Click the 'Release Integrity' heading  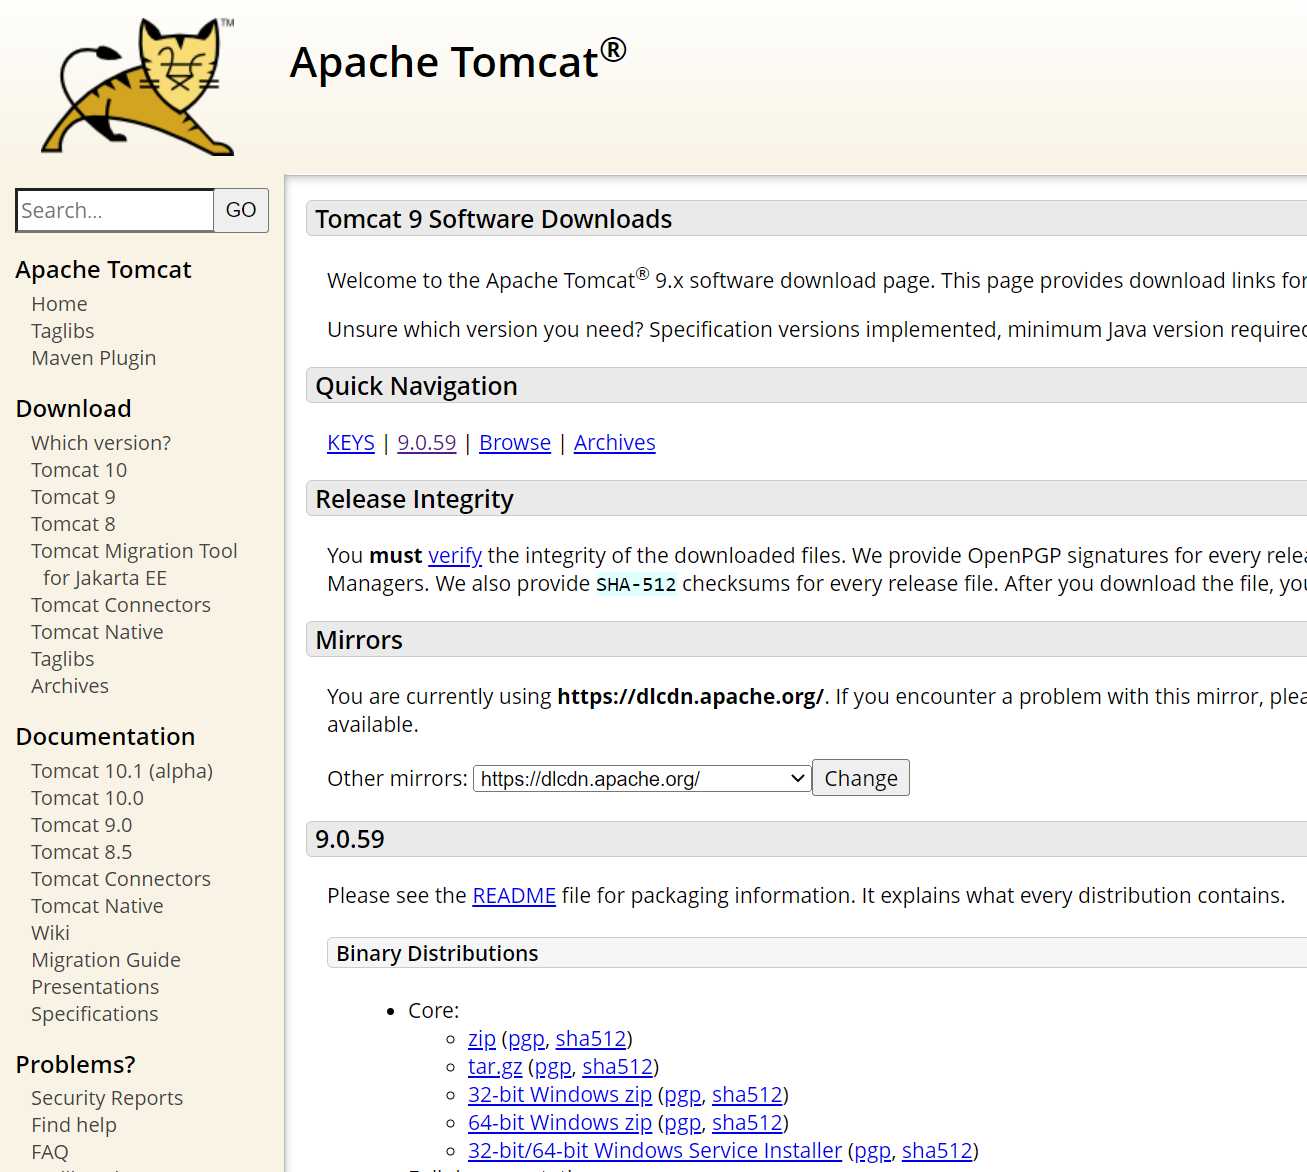click(415, 499)
